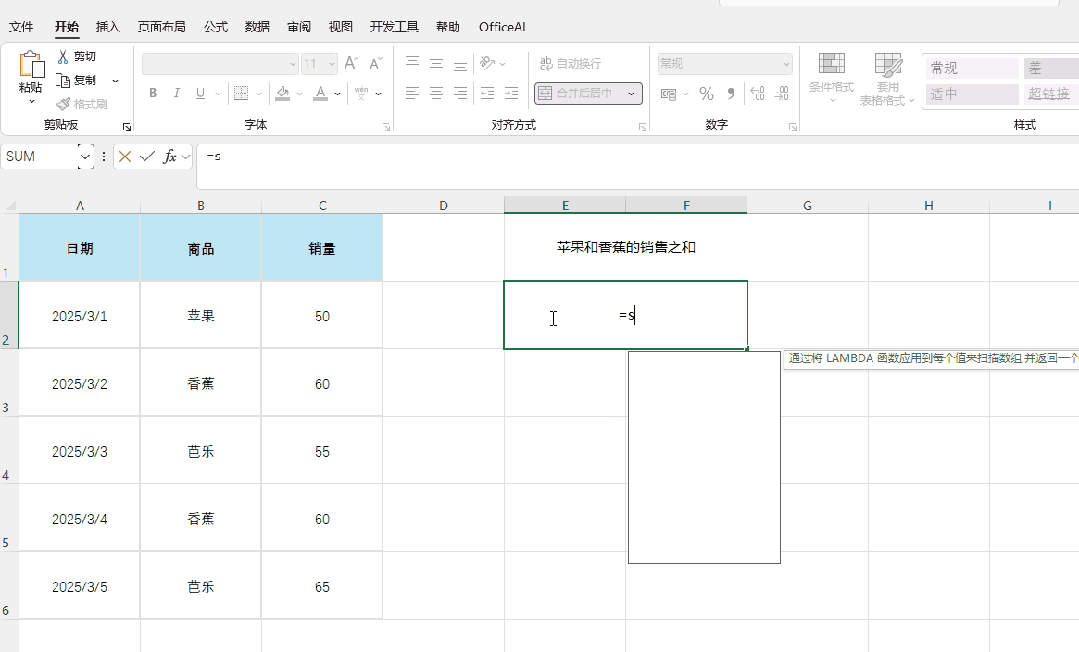
Task: Open 条件格式 conditional formatting
Action: 831,78
